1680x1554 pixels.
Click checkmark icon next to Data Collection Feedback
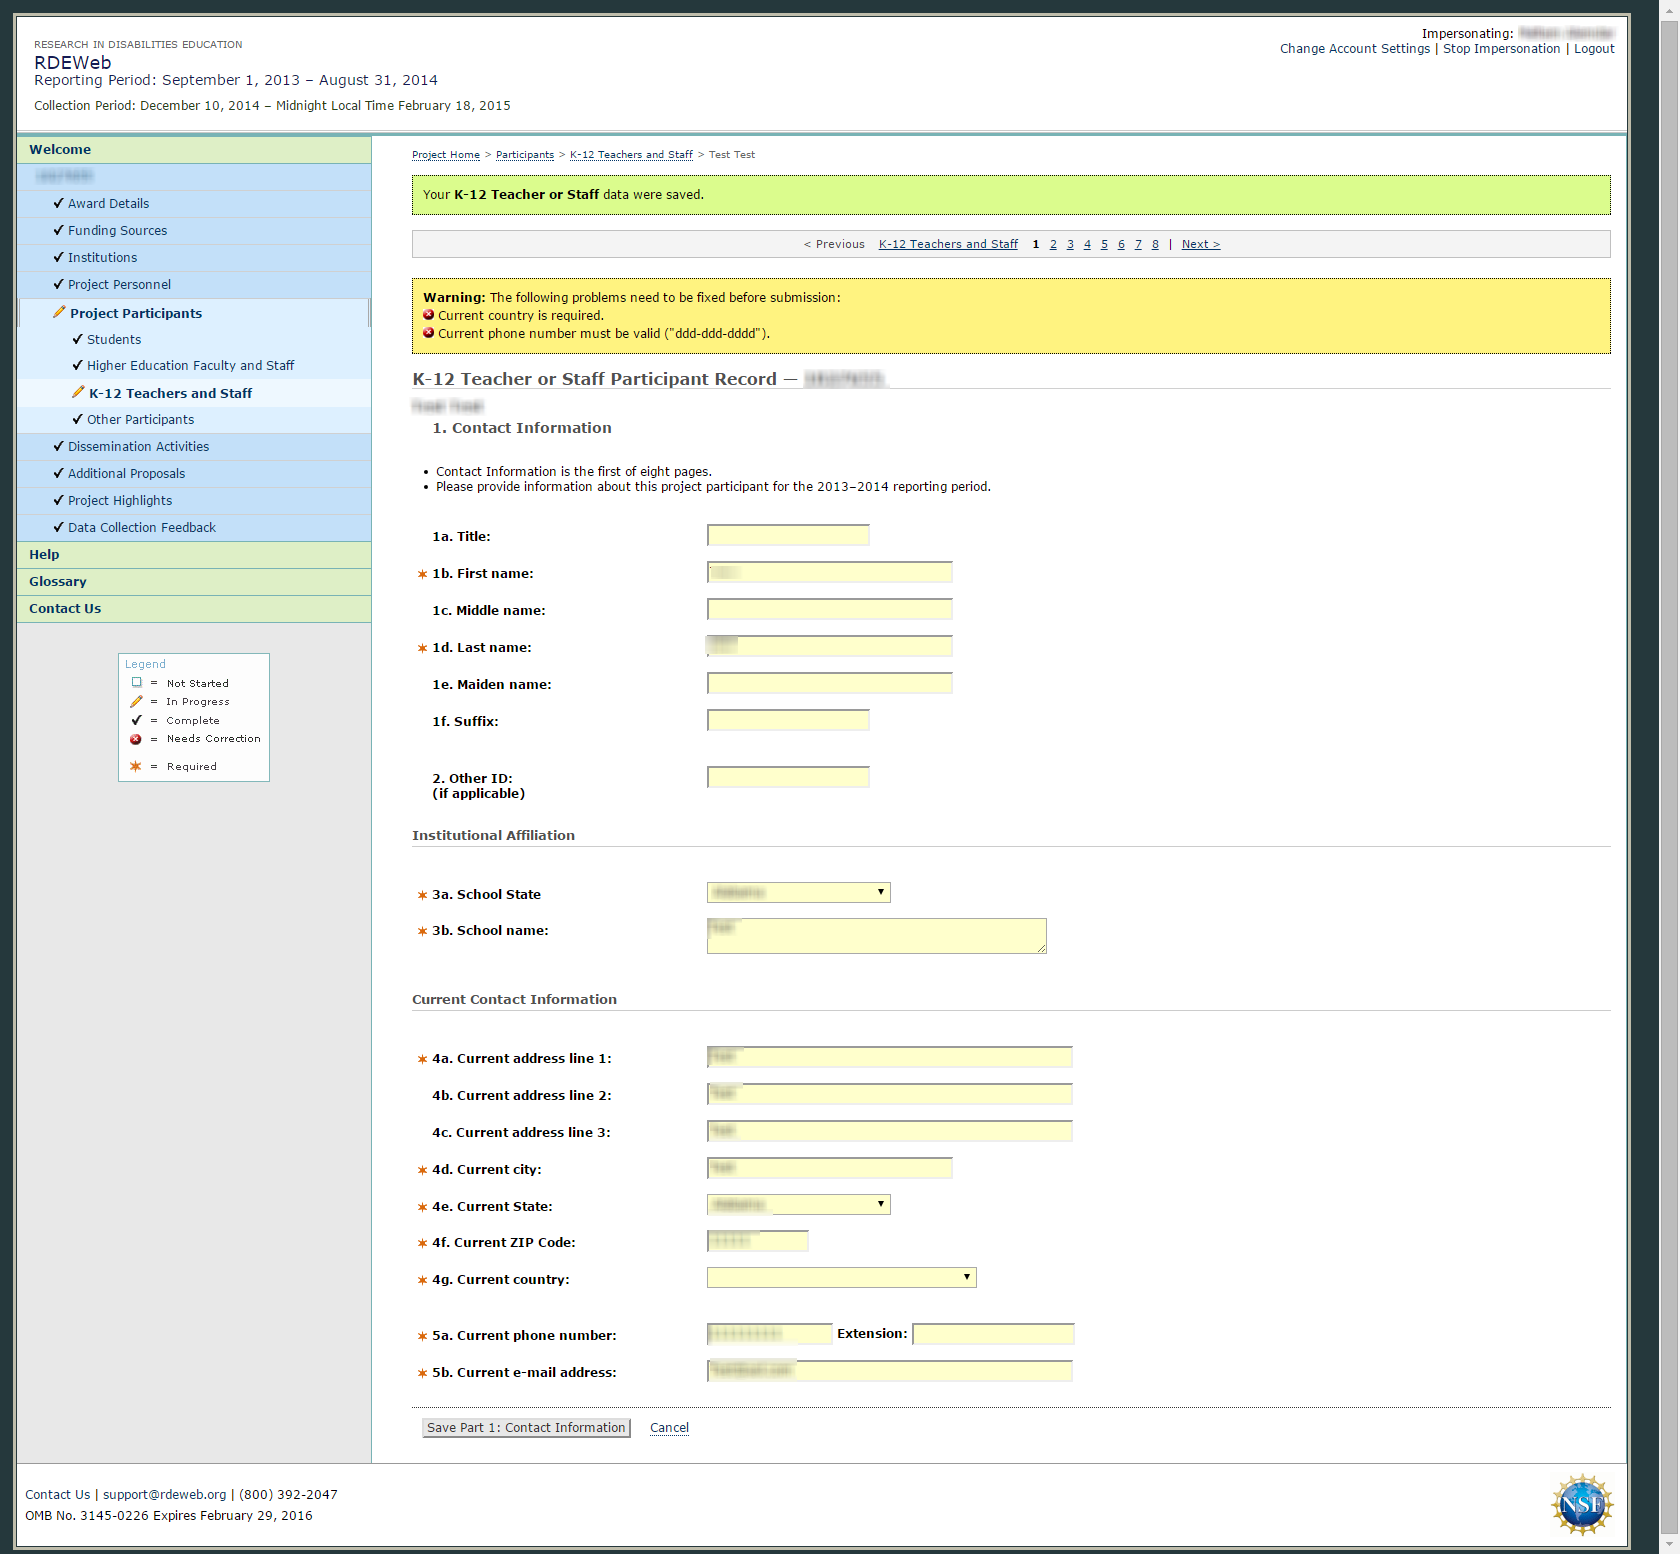point(58,527)
